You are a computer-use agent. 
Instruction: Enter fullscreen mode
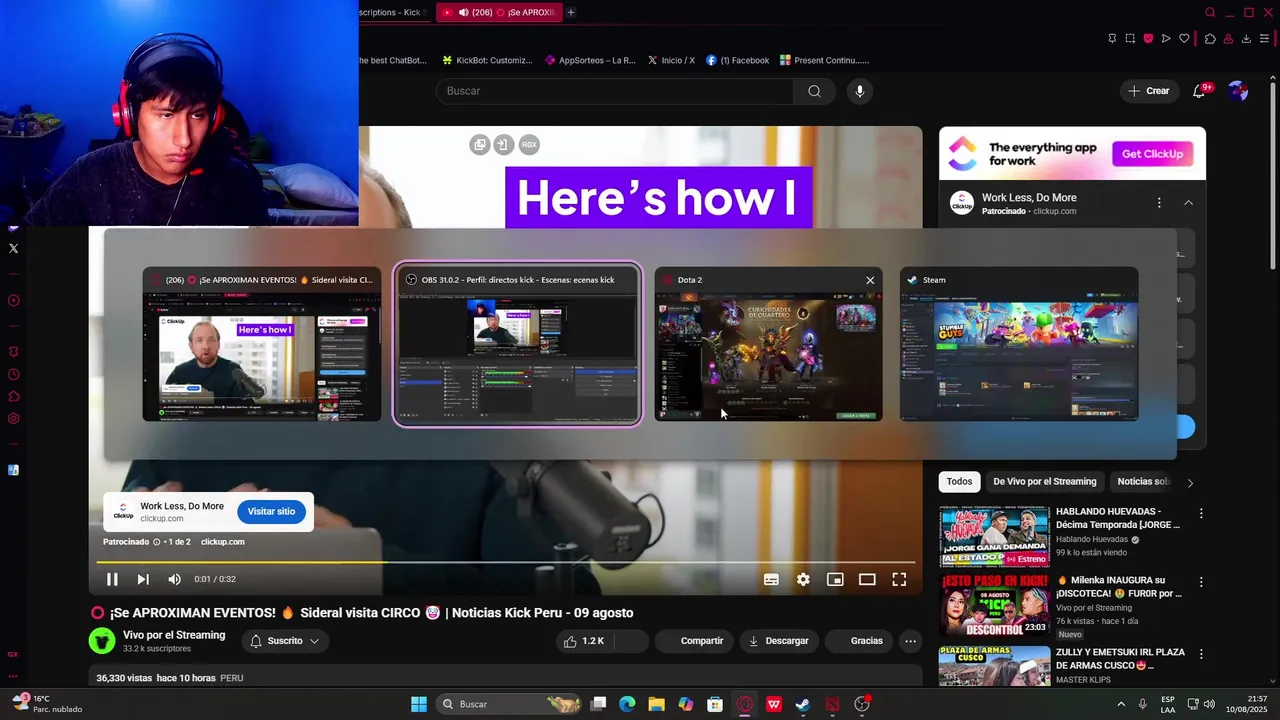tap(899, 579)
